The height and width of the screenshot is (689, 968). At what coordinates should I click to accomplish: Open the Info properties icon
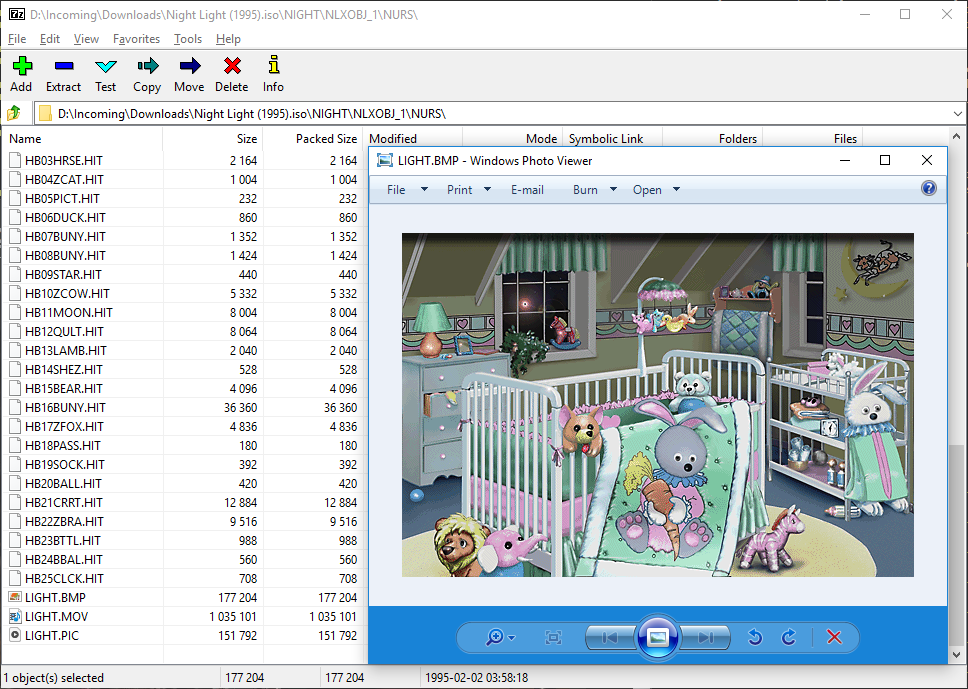[273, 65]
